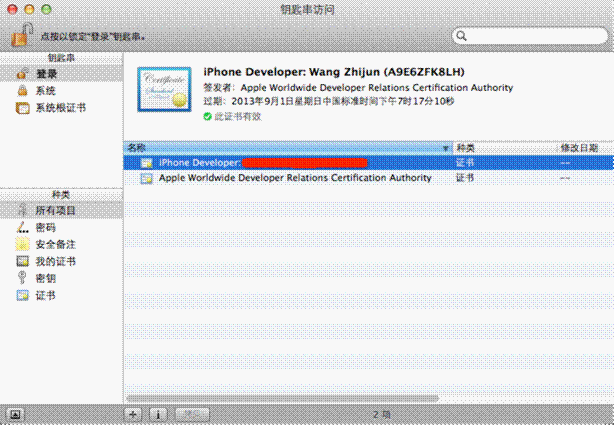Click the magnifier icon in search field
The width and height of the screenshot is (614, 425).
coord(462,36)
